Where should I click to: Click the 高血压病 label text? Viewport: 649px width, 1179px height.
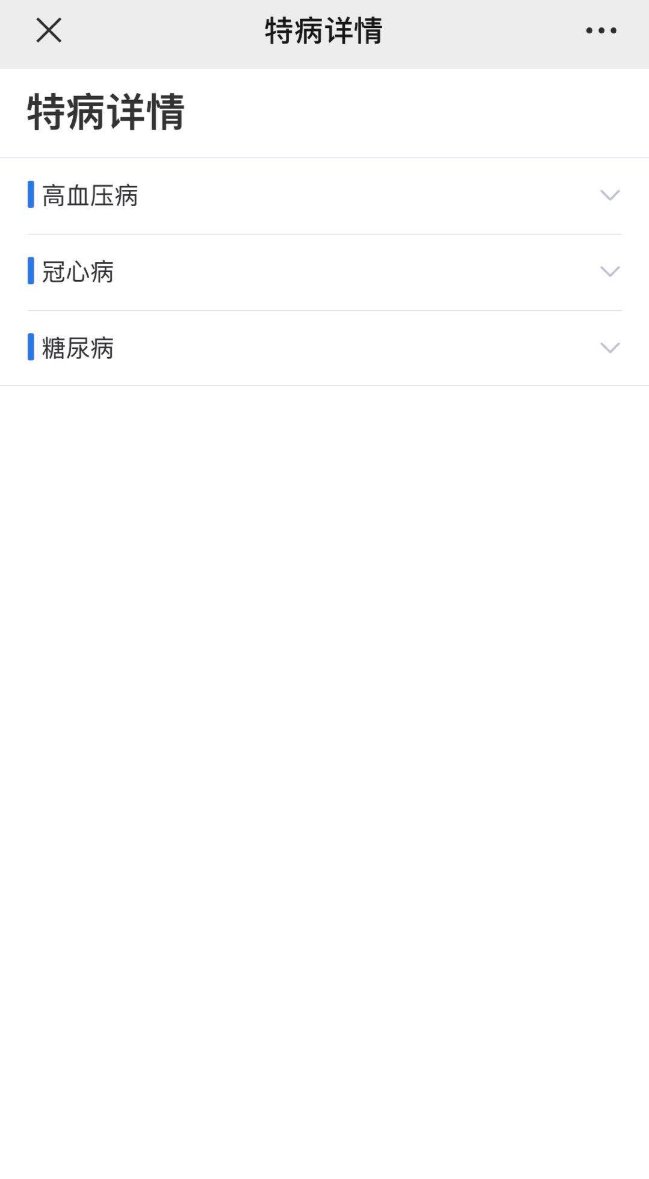click(x=90, y=196)
